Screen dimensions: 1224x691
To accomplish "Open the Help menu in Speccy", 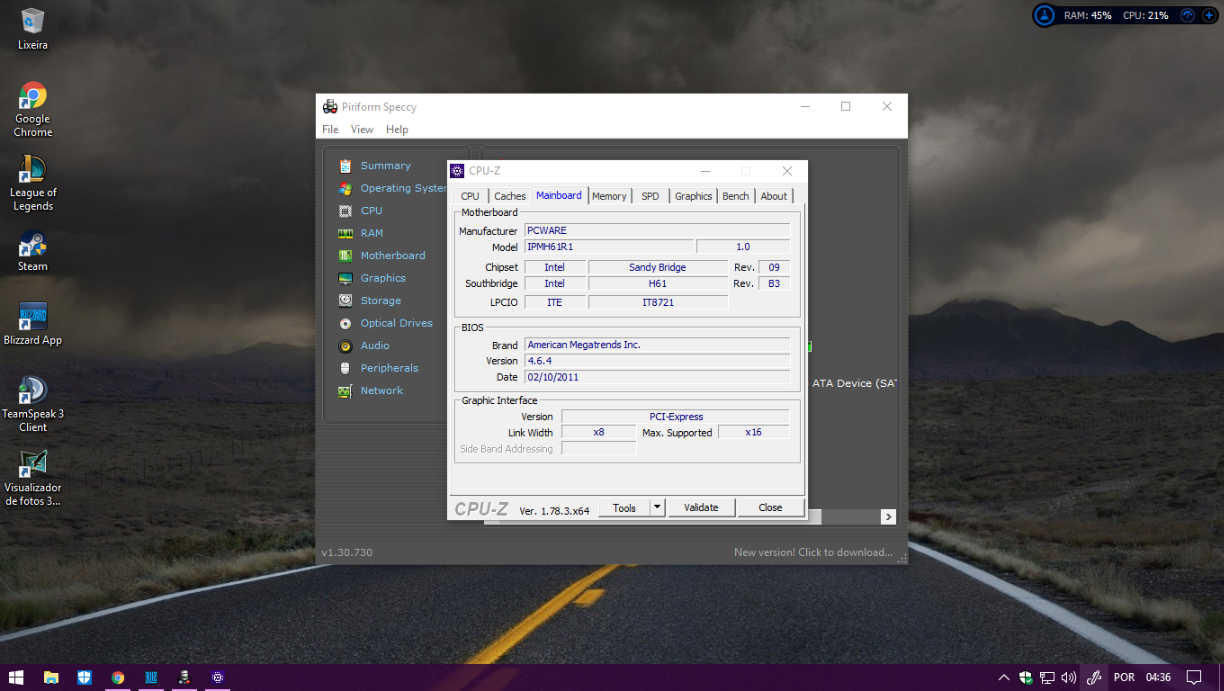I will point(397,130).
